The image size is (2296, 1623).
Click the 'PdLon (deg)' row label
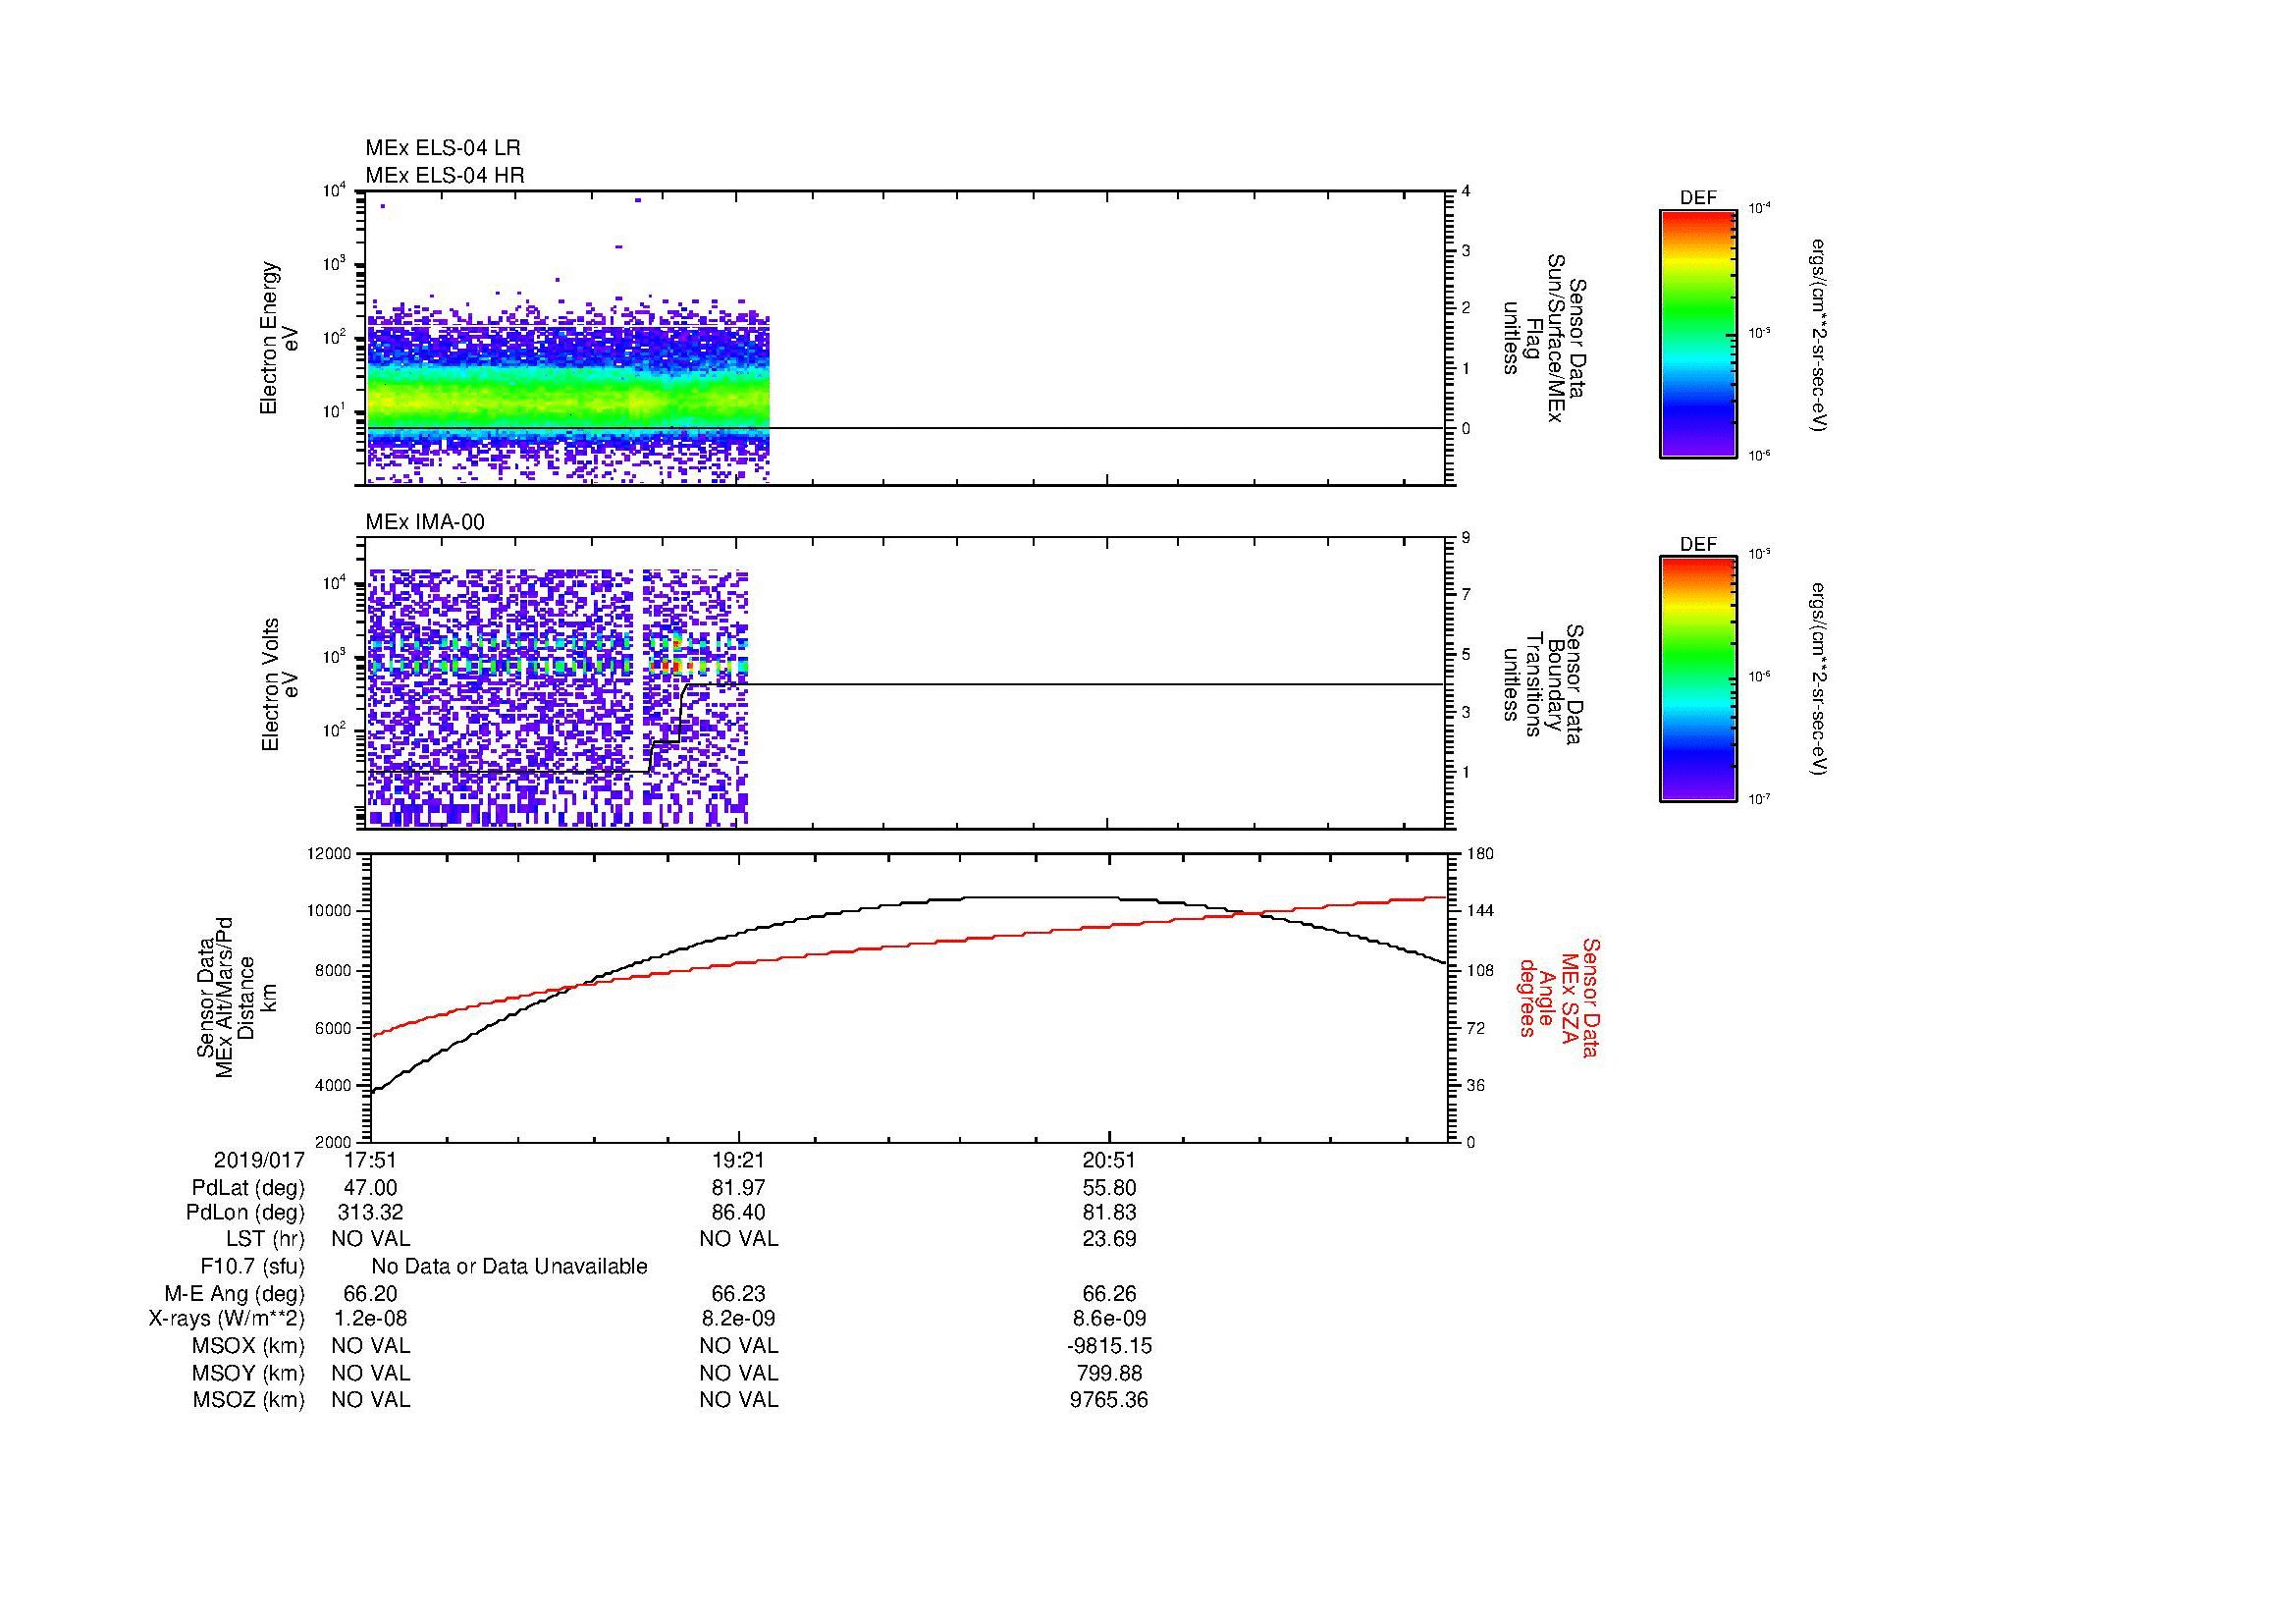tap(245, 1213)
